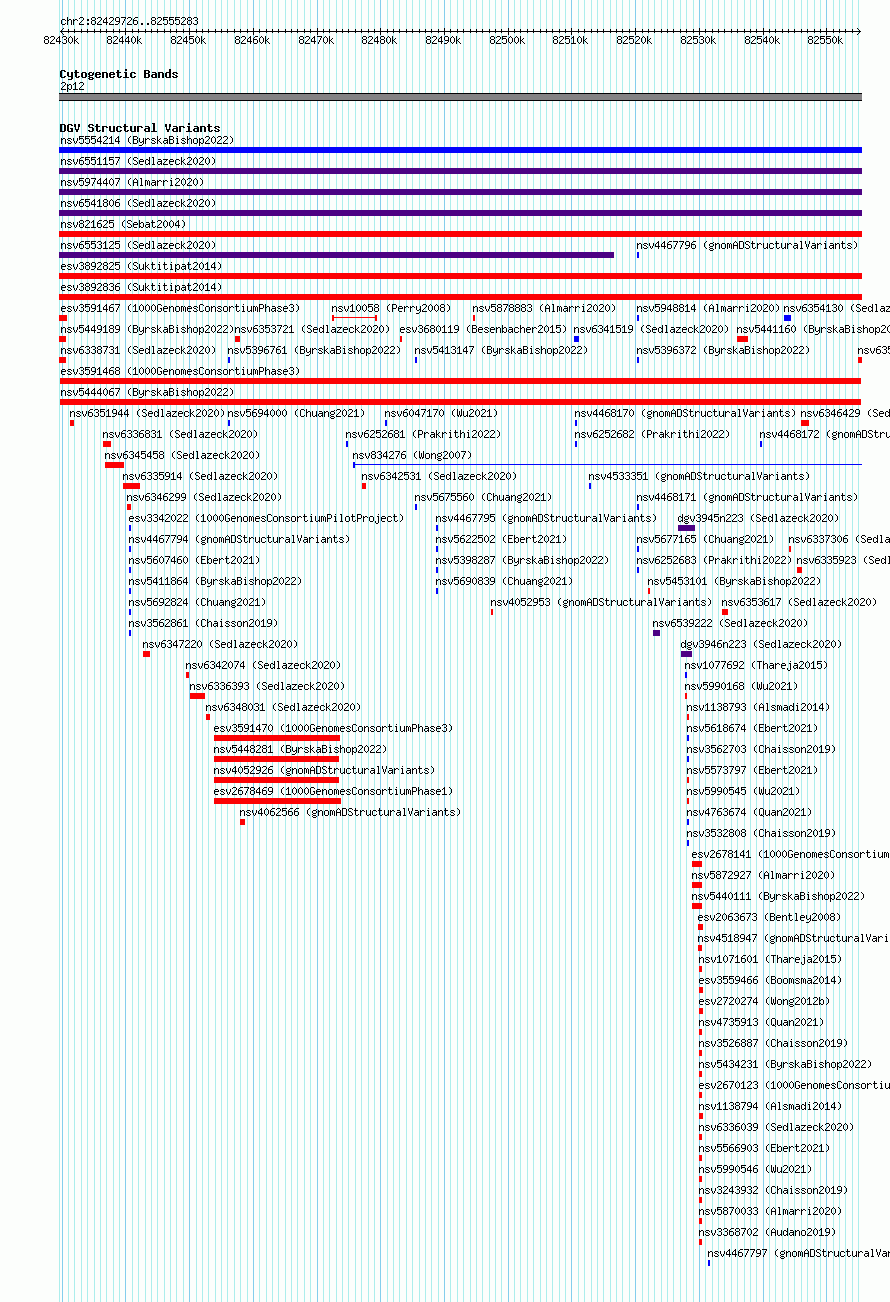The height and width of the screenshot is (1302, 890).
Task: Select the 2p12 cytogenetic band bar
Action: [461, 97]
